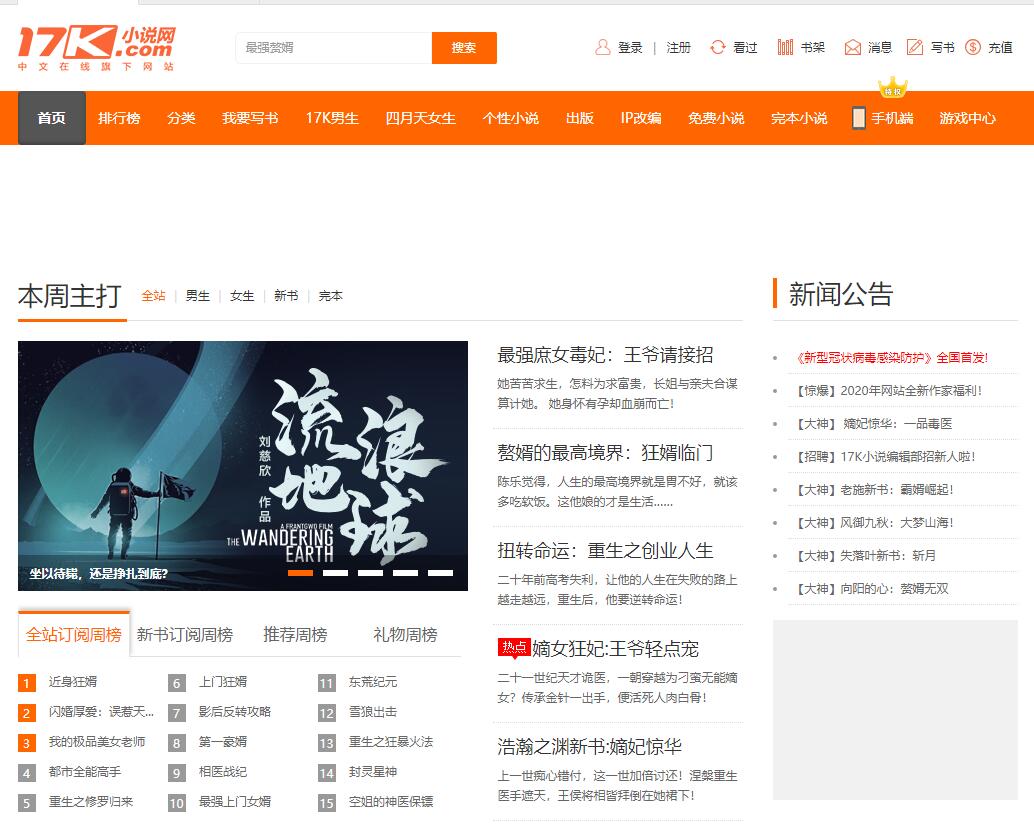Select first orange carousel indicator
Viewport: 1034px width, 829px height.
(x=301, y=572)
